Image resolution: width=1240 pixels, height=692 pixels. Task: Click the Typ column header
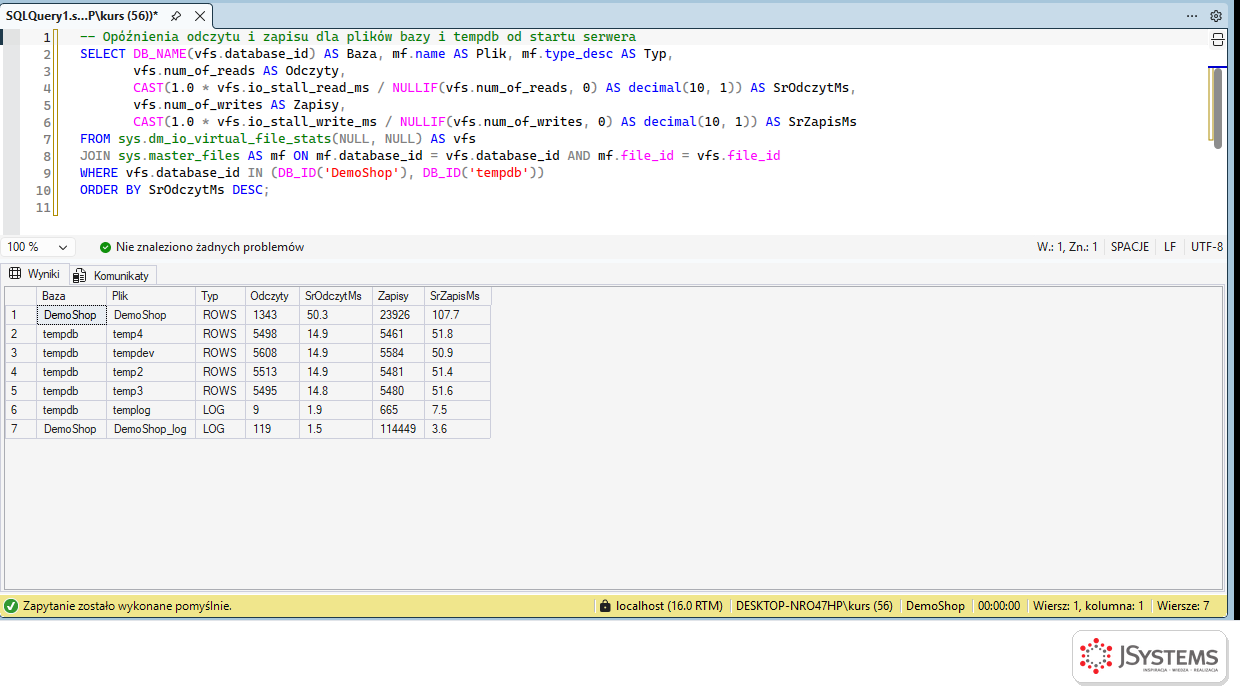(221, 296)
